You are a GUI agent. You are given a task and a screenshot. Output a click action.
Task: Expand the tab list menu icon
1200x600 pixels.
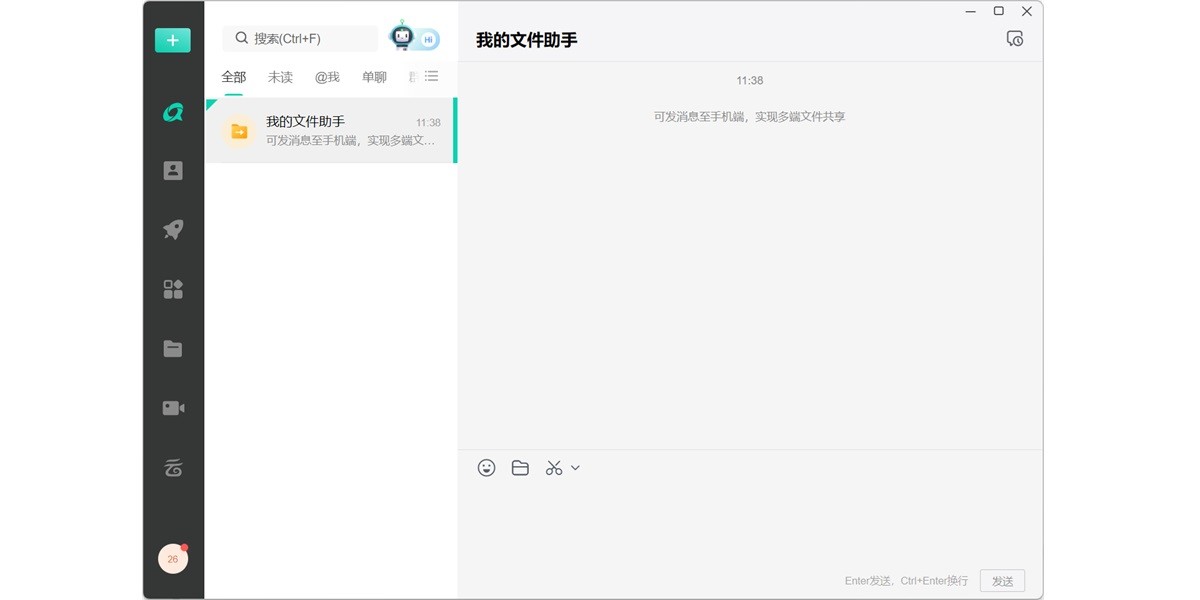431,76
